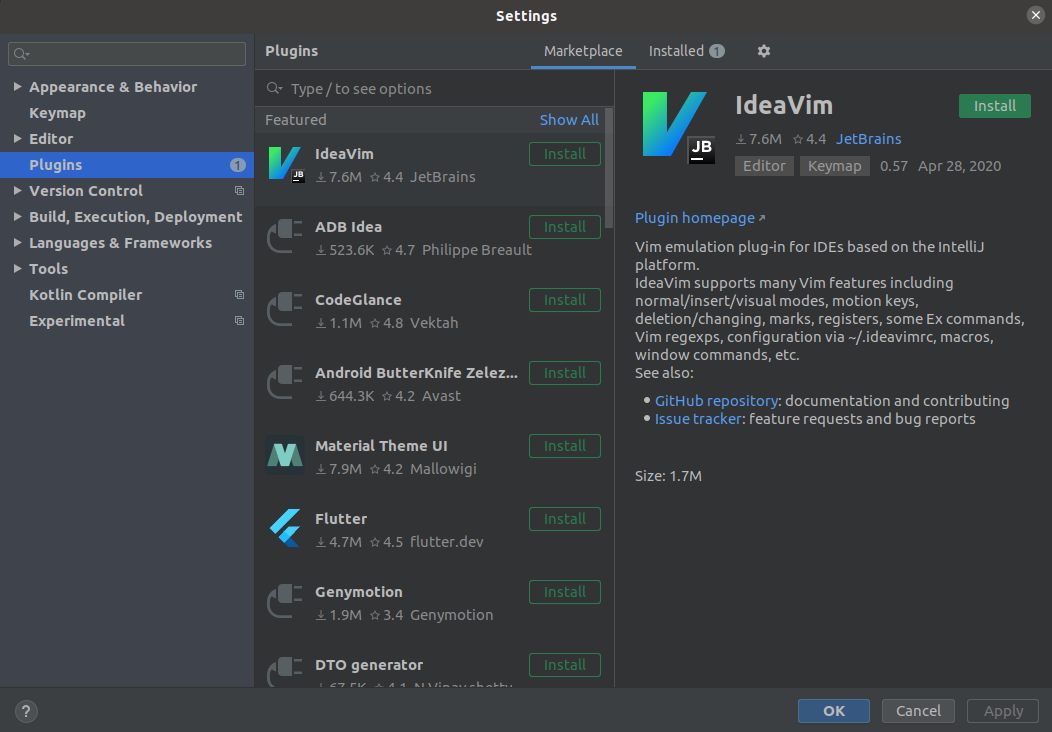Install the Material Theme UI plugin
The height and width of the screenshot is (732, 1052).
[x=565, y=446]
